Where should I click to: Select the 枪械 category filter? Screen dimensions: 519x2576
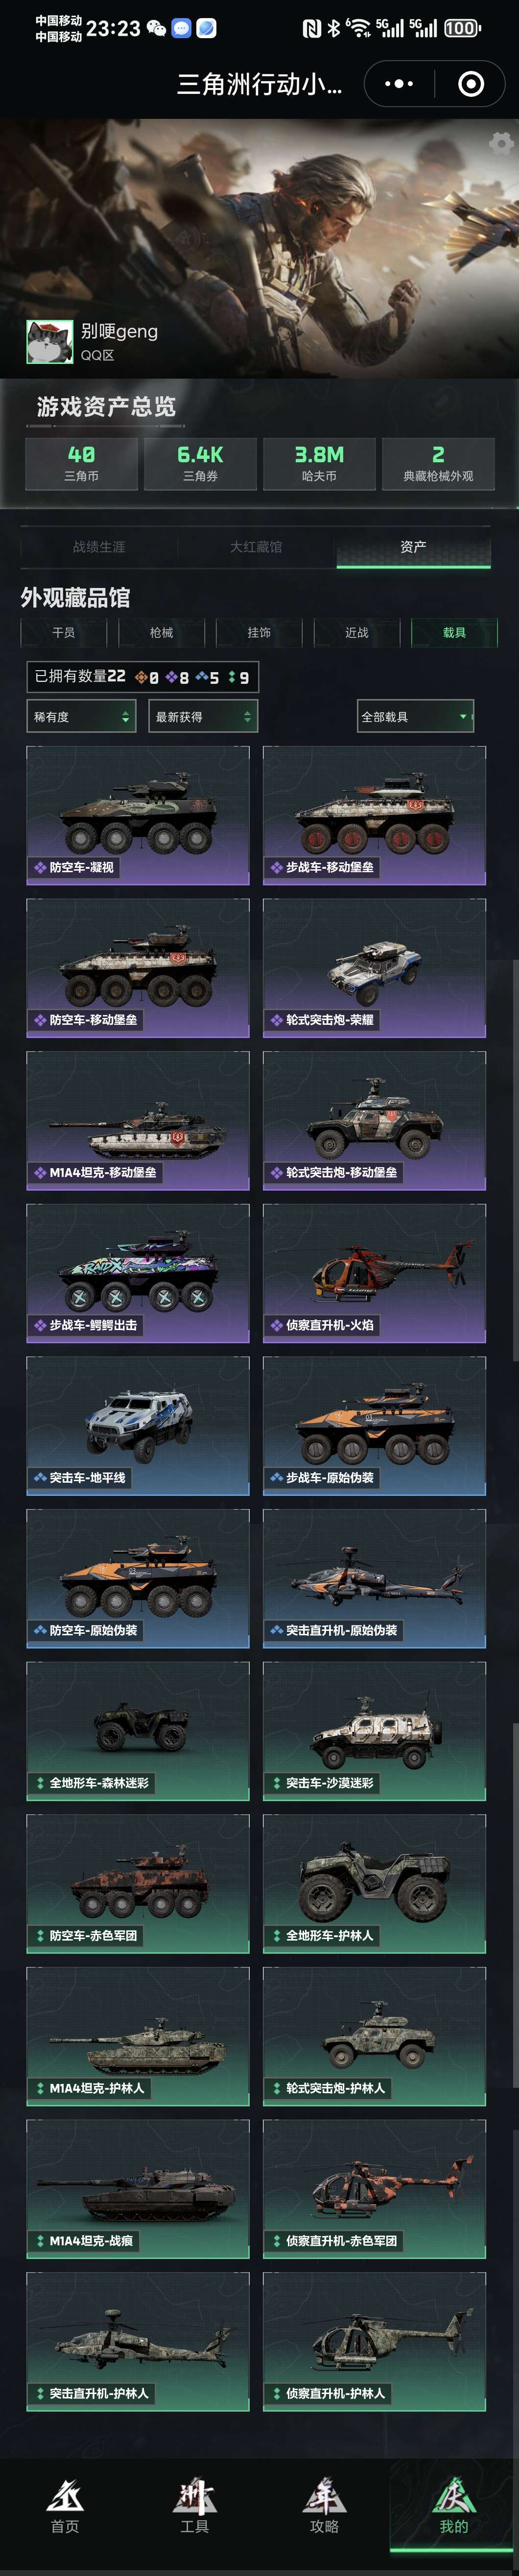click(161, 632)
